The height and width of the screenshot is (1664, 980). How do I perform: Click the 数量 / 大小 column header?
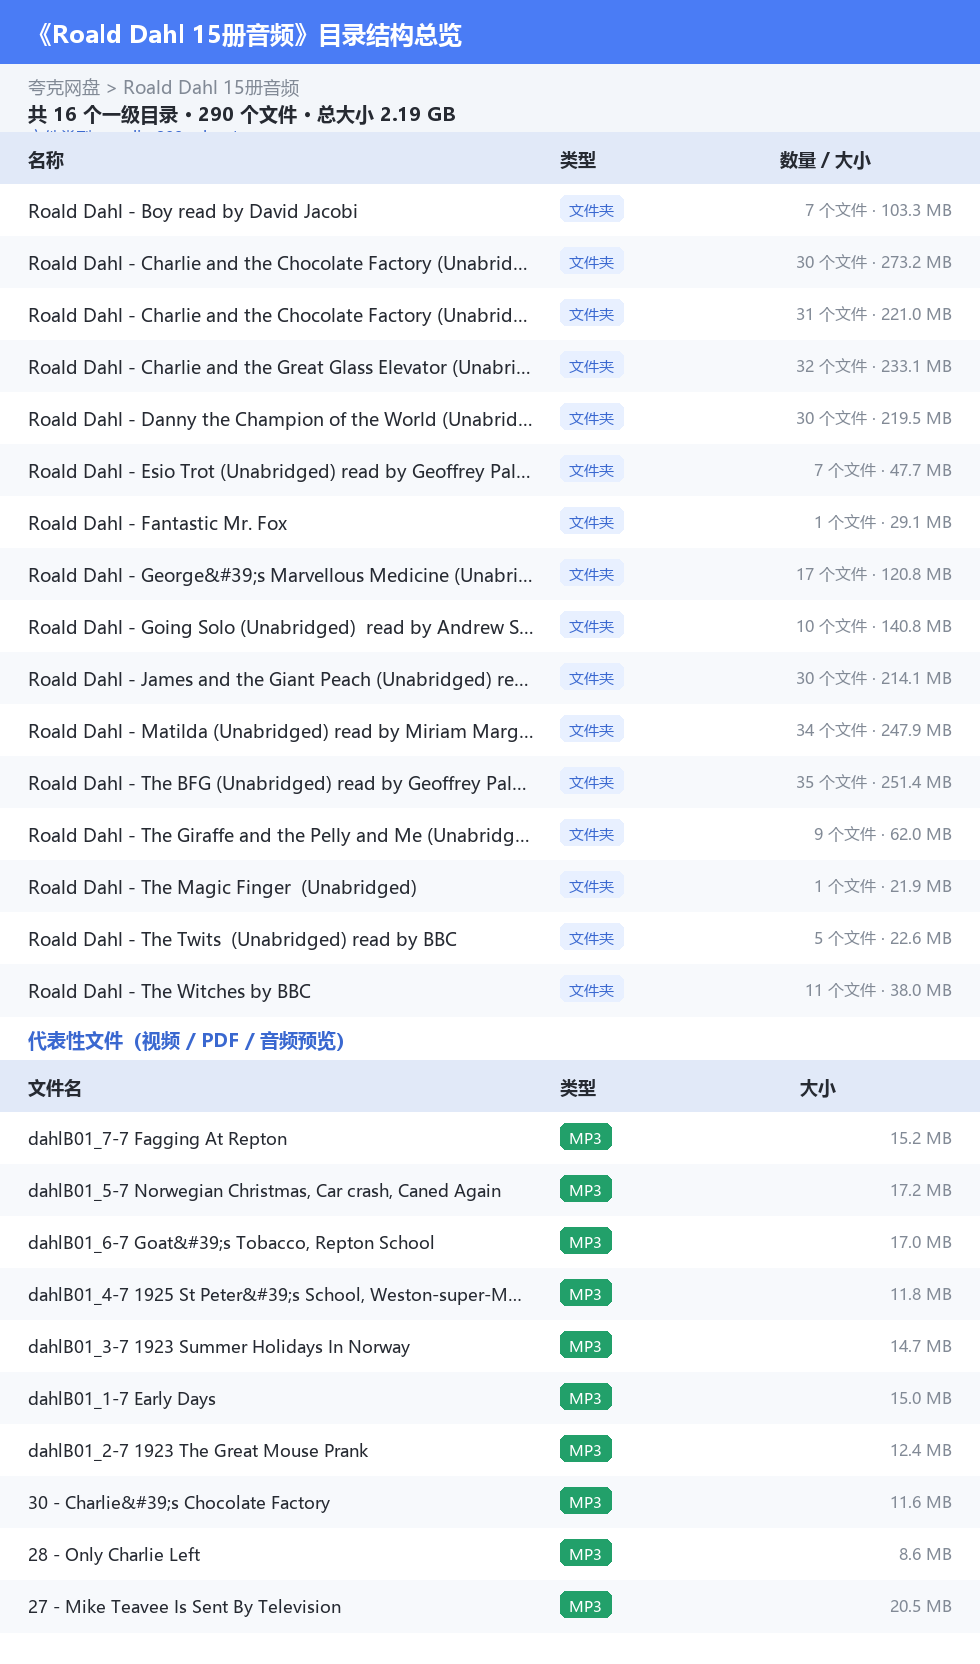(x=825, y=160)
